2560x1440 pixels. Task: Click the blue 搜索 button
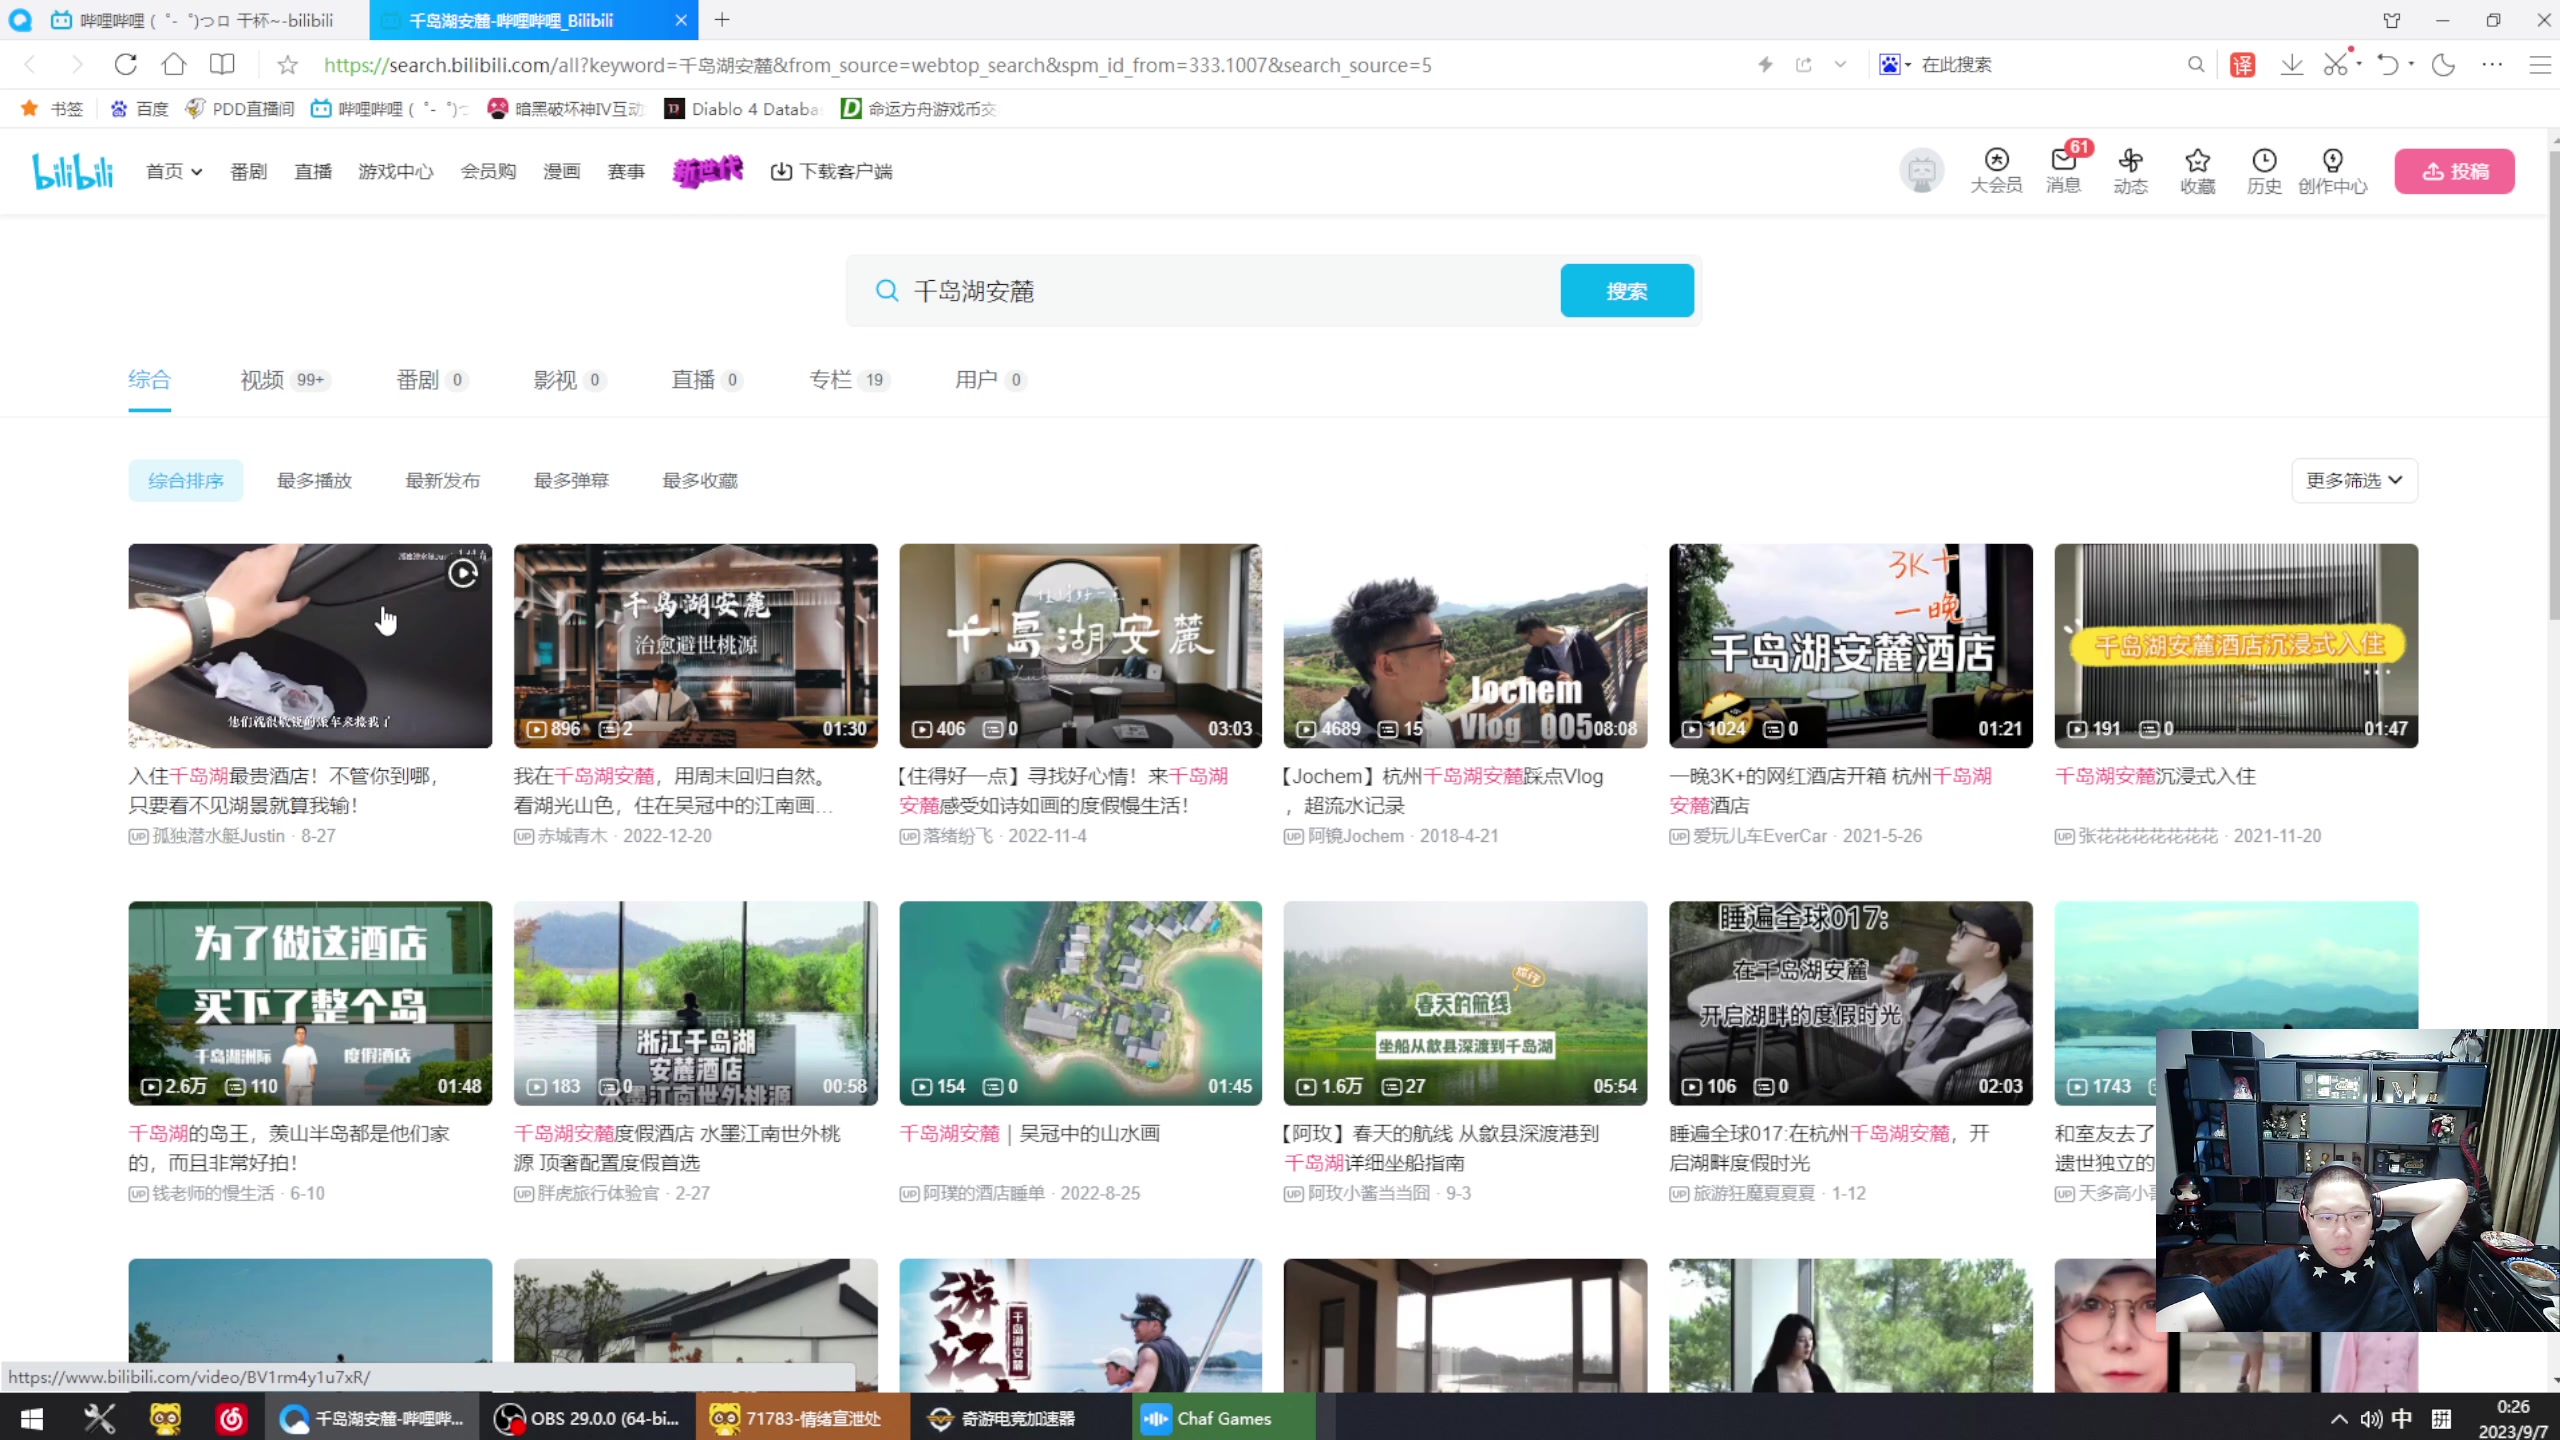click(1627, 291)
